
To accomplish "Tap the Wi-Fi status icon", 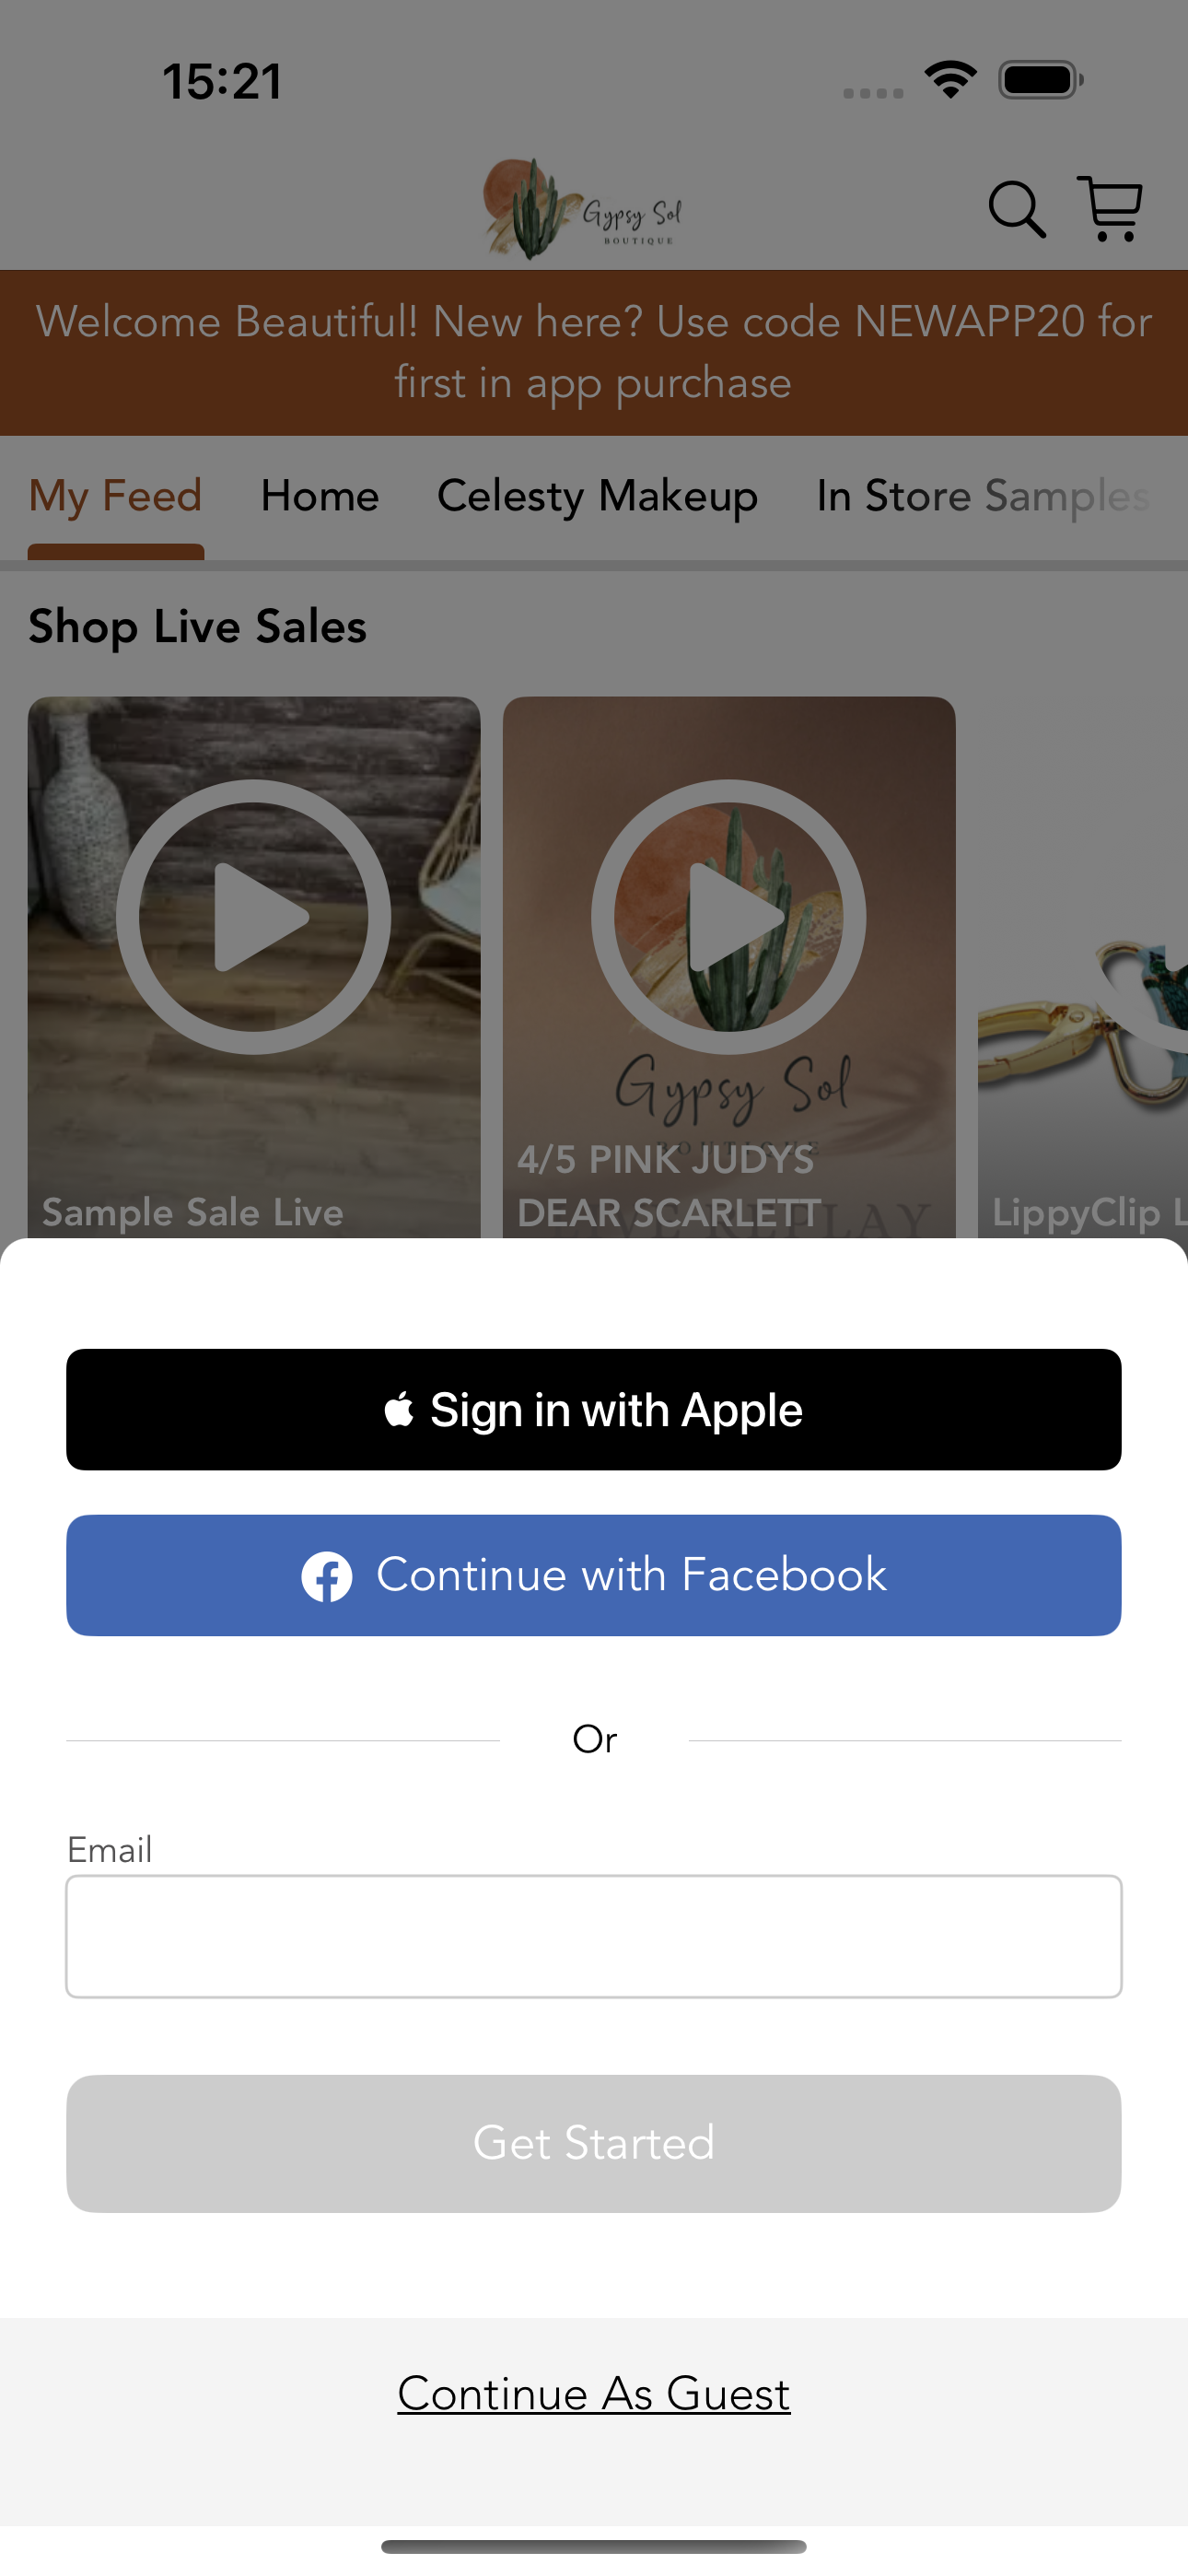I will [950, 80].
